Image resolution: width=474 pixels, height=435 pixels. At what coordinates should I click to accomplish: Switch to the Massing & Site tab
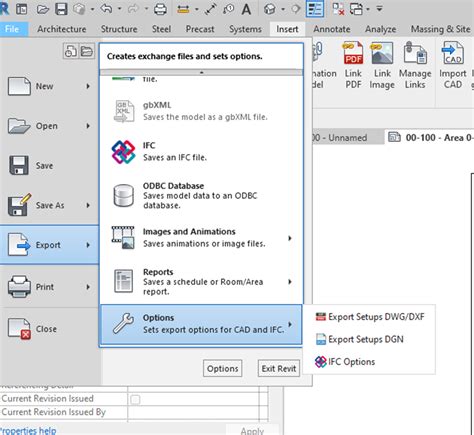(x=441, y=29)
